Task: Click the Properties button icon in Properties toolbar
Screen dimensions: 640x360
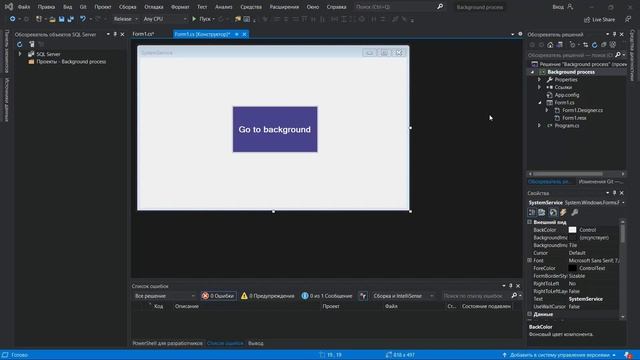Action: pos(553,212)
